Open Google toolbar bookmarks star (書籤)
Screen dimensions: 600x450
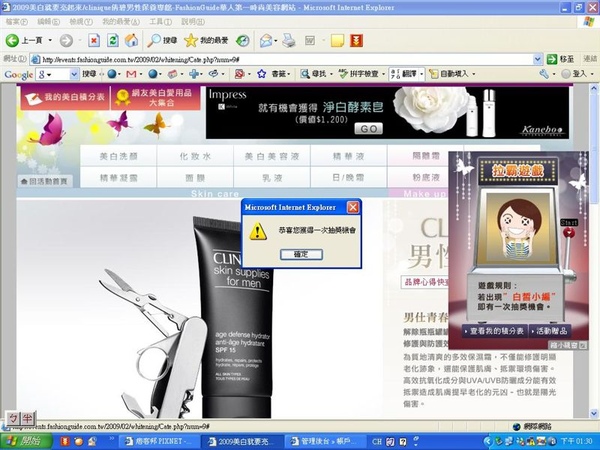pyautogui.click(x=273, y=74)
